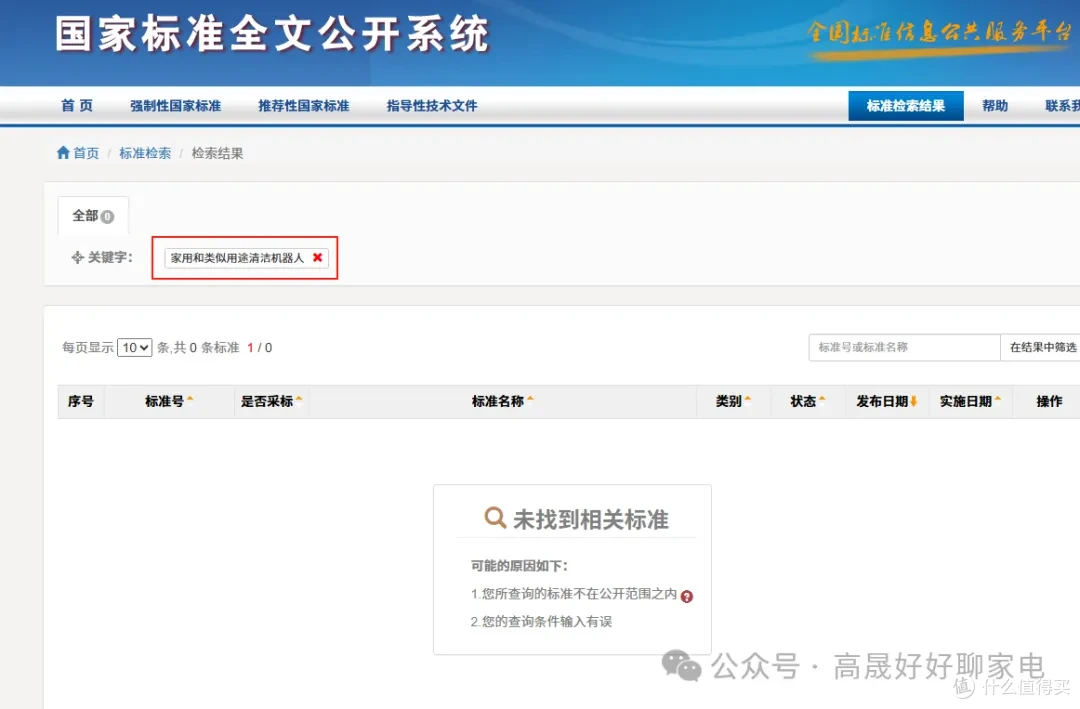This screenshot has height=709, width=1080.
Task: Open 帮助 in the navigation bar
Action: point(995,105)
